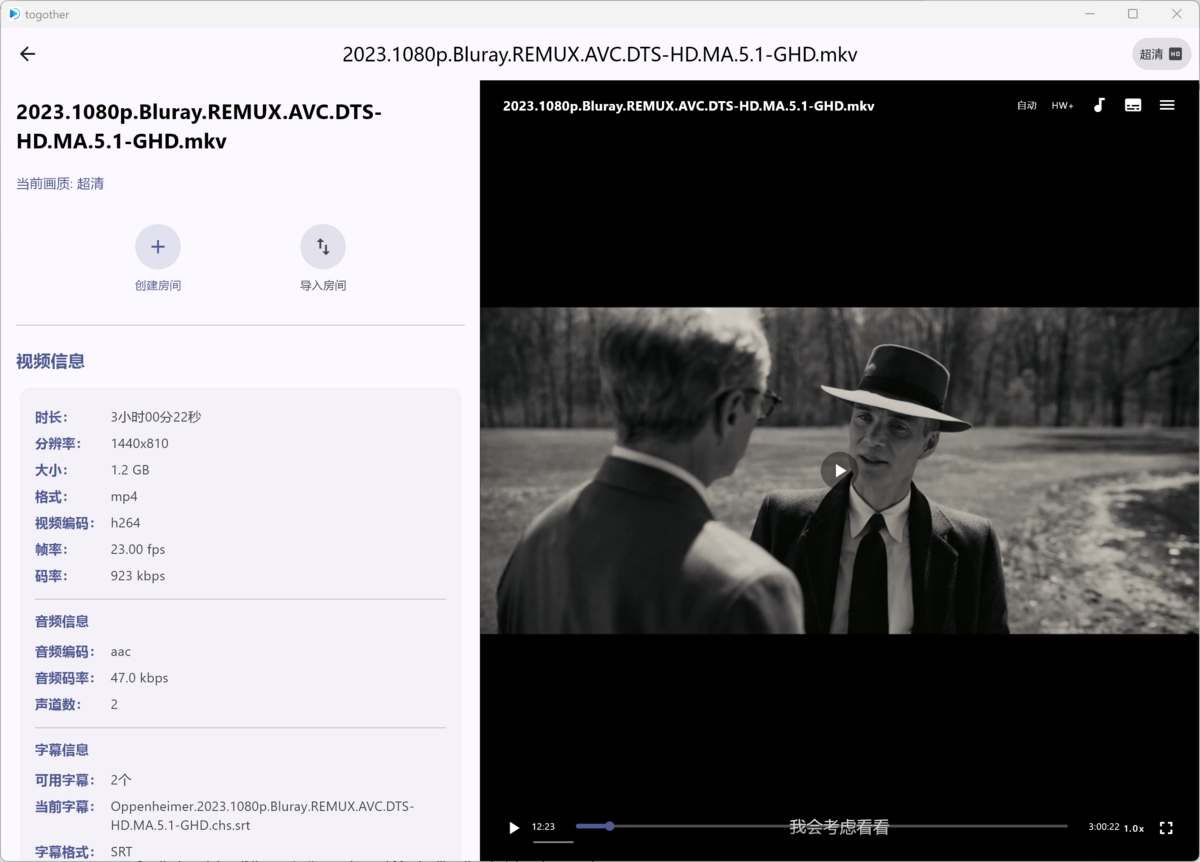Image resolution: width=1200 pixels, height=862 pixels.
Task: Click the import room arrows icon
Action: (323, 247)
